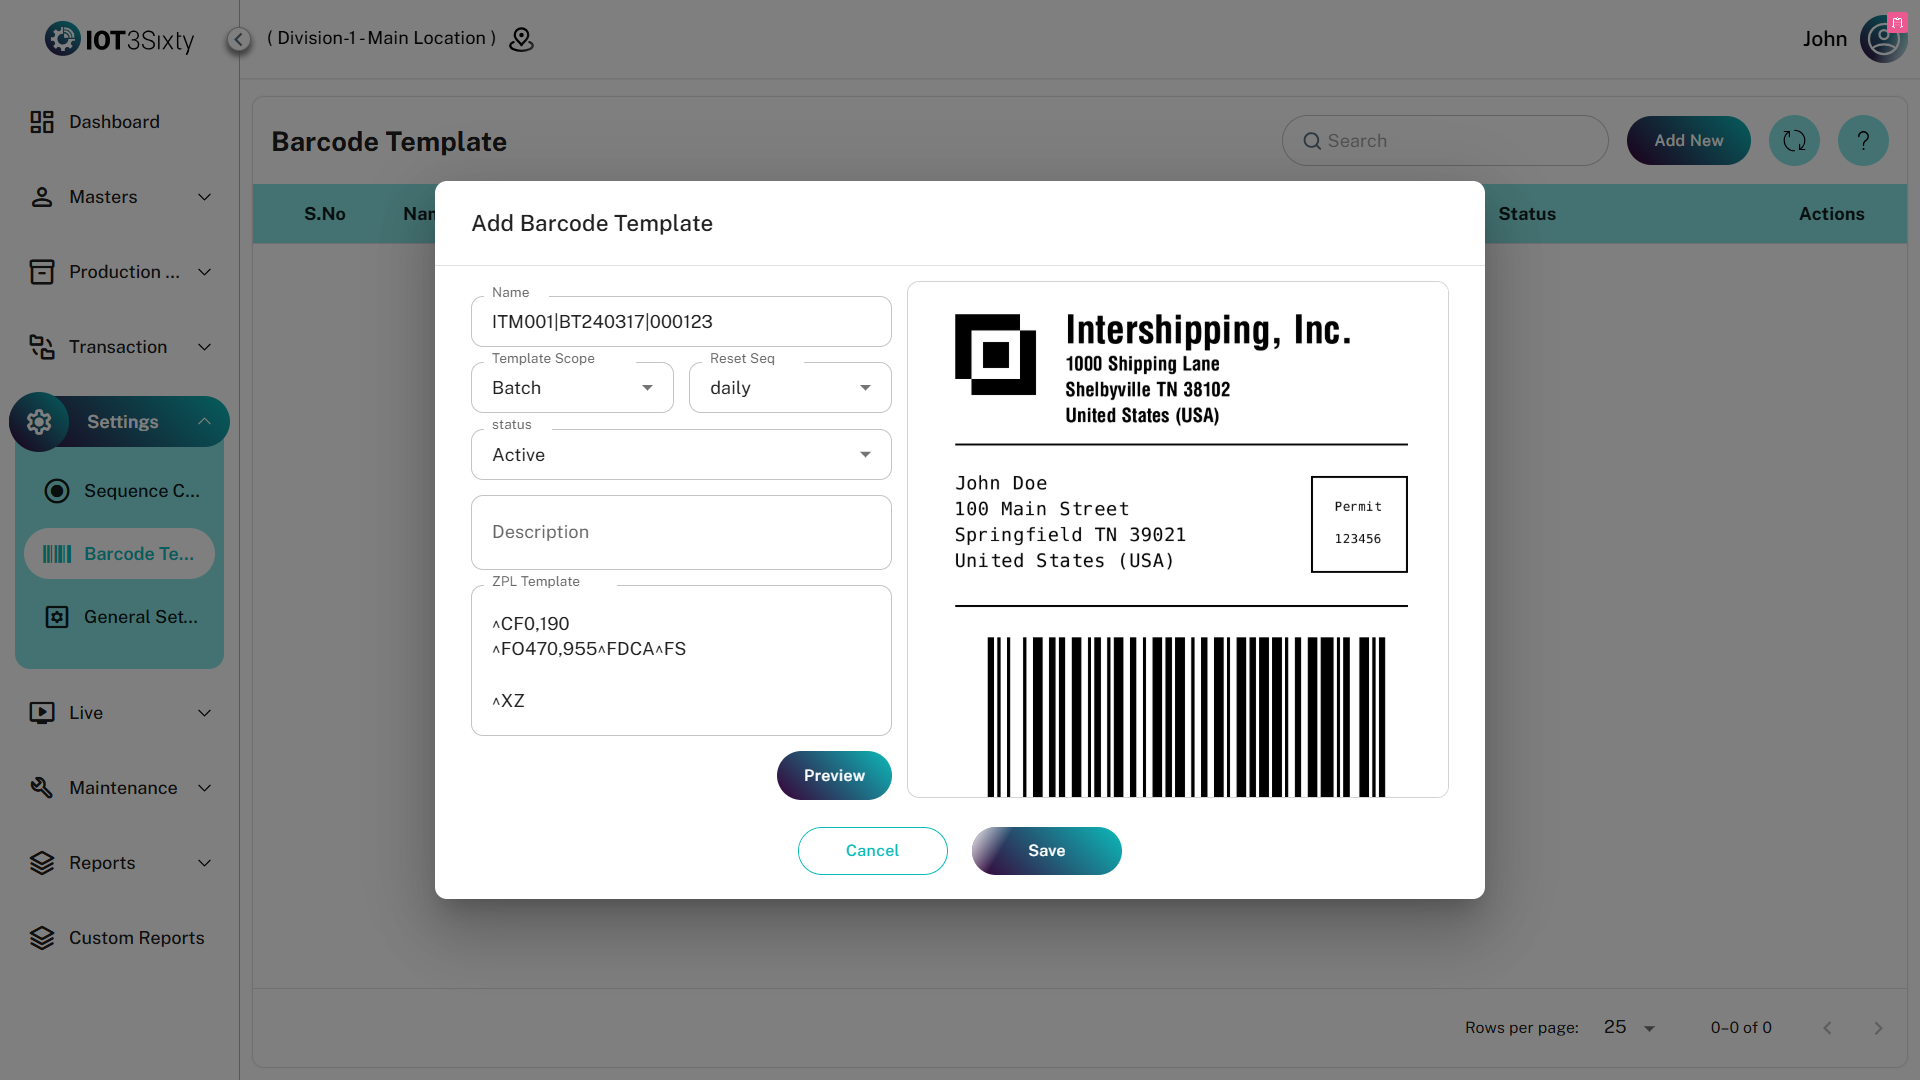Screen dimensions: 1920x1080
Task: Click the Save button
Action: click(1046, 851)
